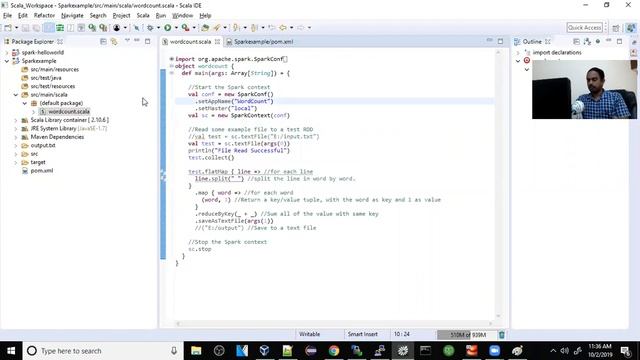Click the Smart Insert status field
The image size is (640, 360).
(x=362, y=334)
